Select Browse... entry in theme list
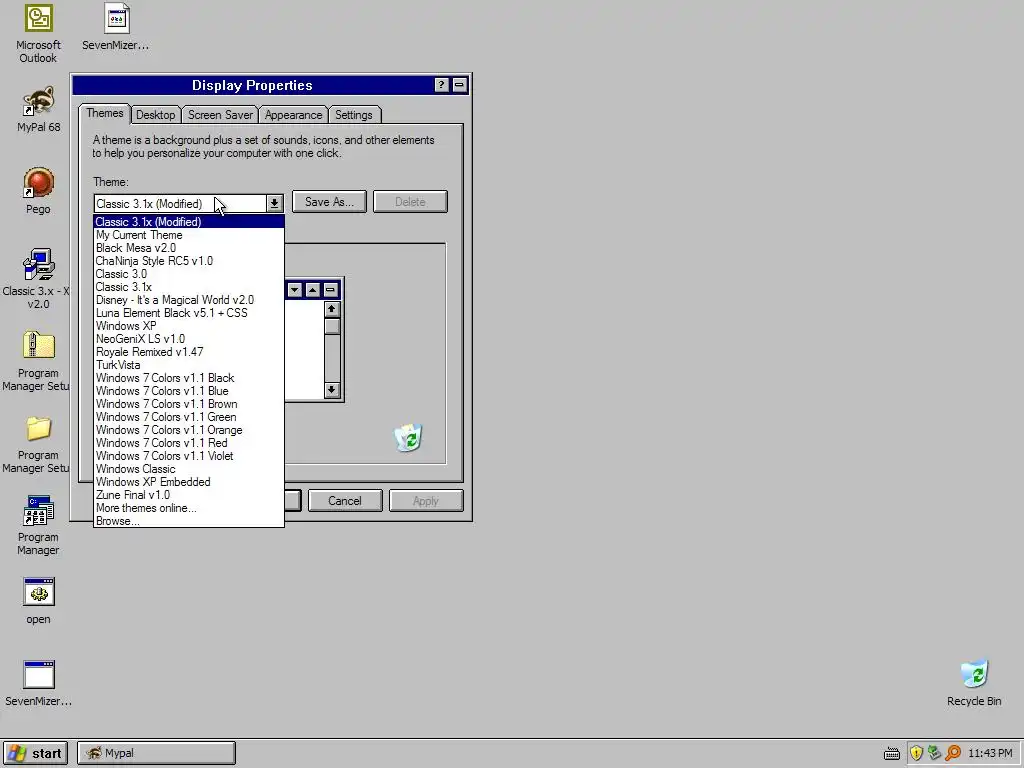1024x768 pixels. pyautogui.click(x=189, y=521)
